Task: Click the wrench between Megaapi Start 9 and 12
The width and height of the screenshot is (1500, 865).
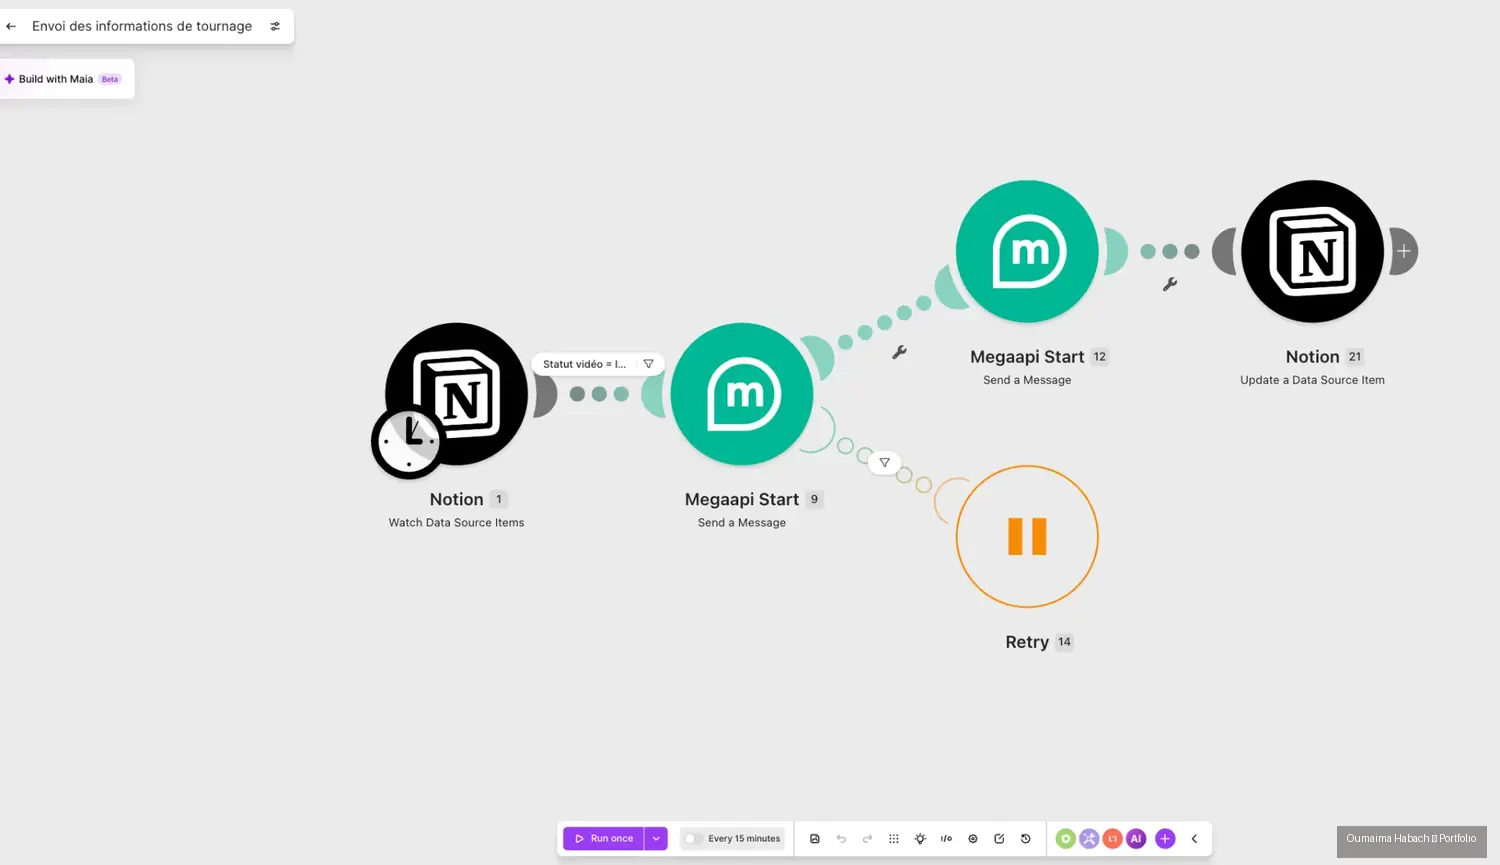Action: (x=899, y=352)
